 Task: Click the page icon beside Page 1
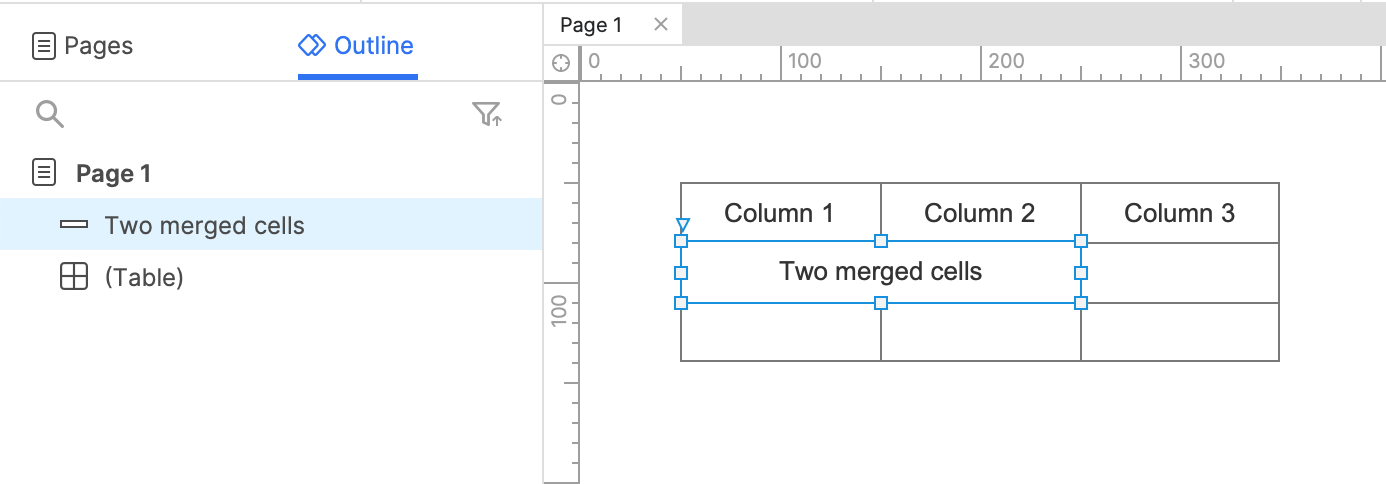44,172
